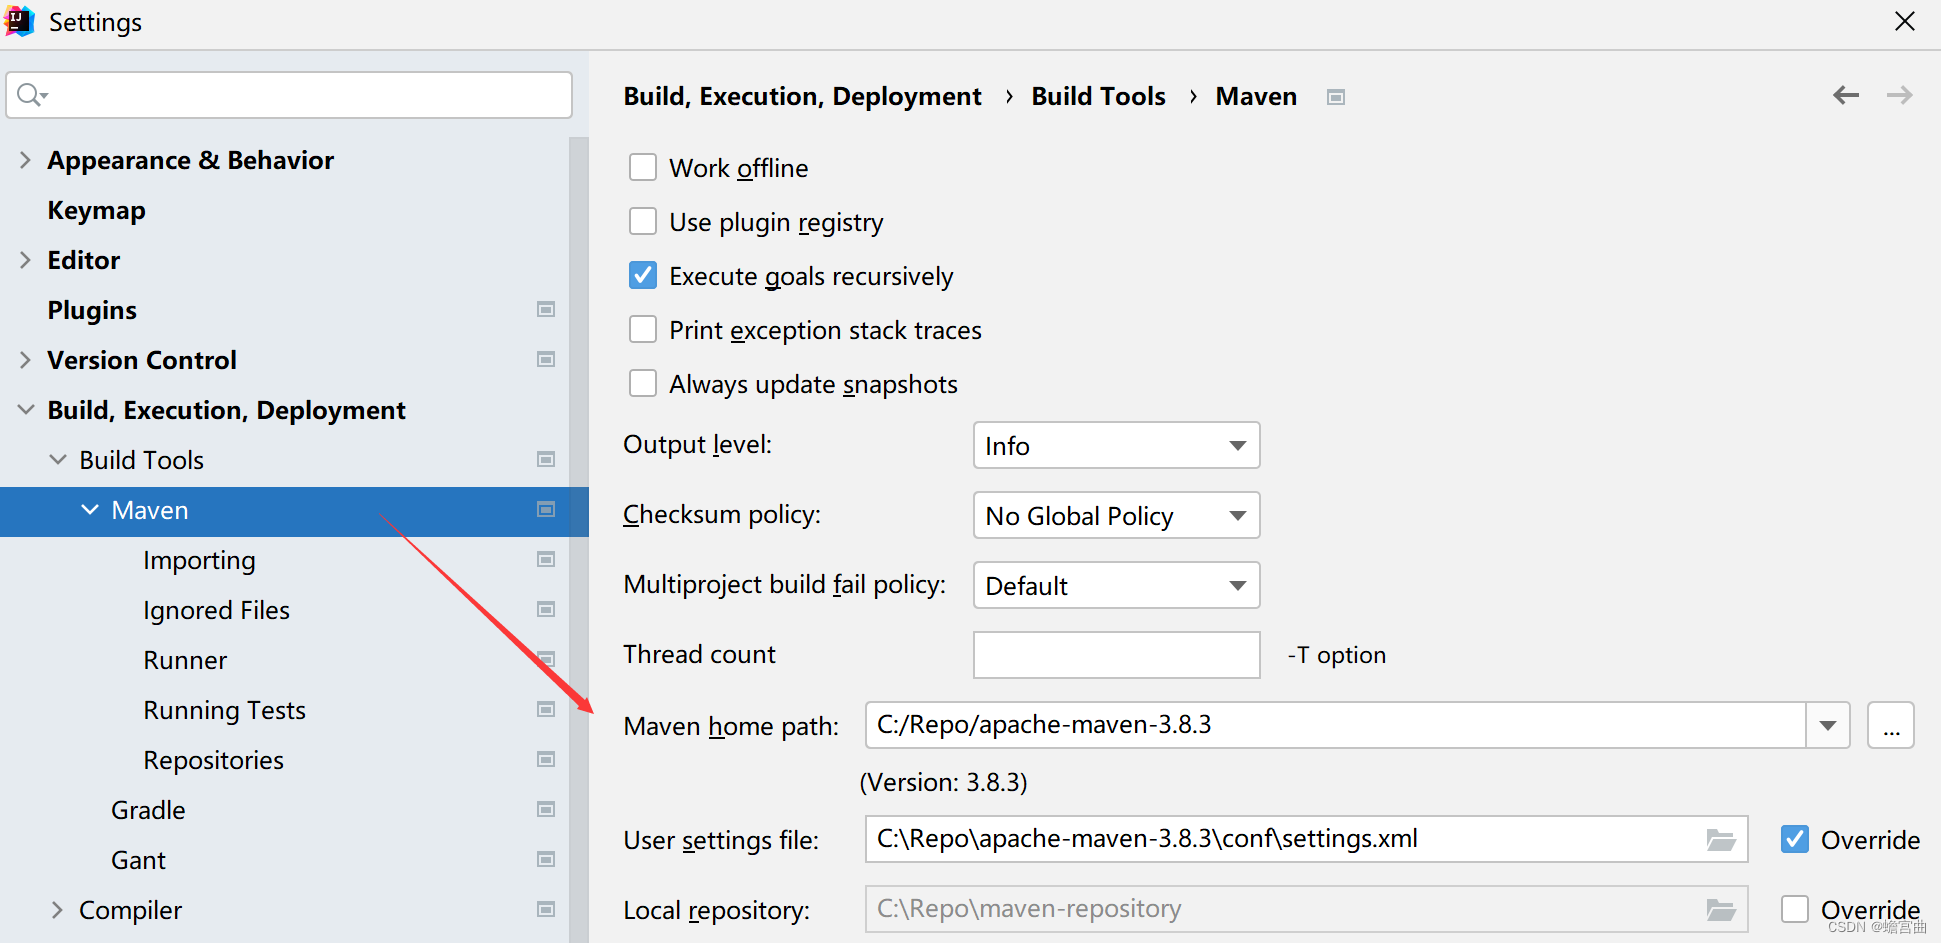This screenshot has height=943, width=1941.
Task: Enable Always update snapshots checkbox
Action: point(643,383)
